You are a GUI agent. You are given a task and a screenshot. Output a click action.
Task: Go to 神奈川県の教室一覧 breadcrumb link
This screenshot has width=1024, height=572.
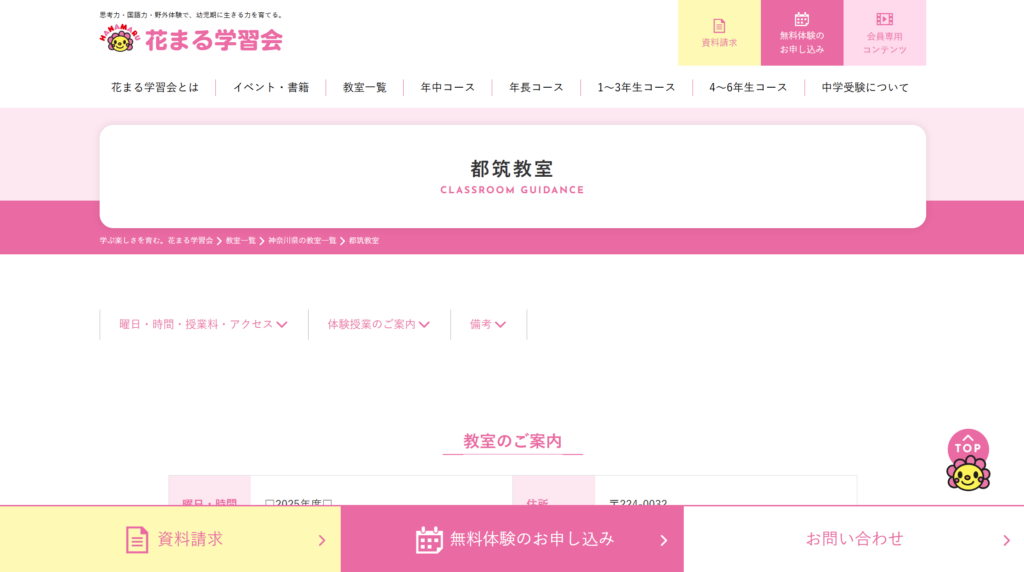(302, 240)
